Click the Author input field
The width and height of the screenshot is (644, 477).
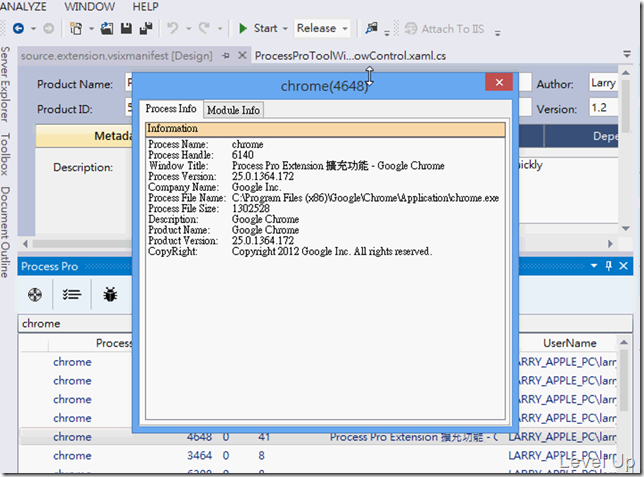603,83
